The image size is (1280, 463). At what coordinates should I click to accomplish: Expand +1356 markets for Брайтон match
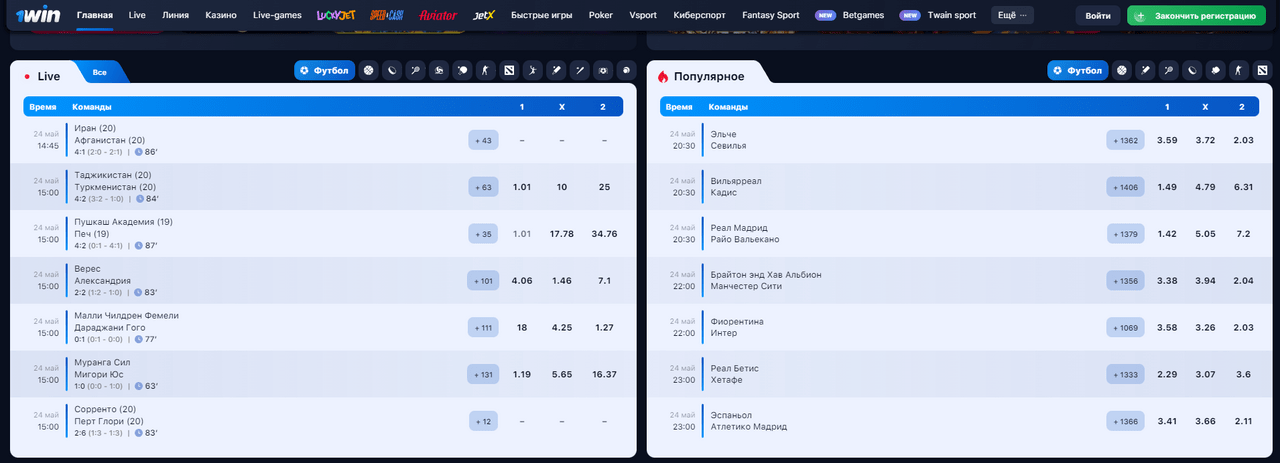(x=1125, y=281)
